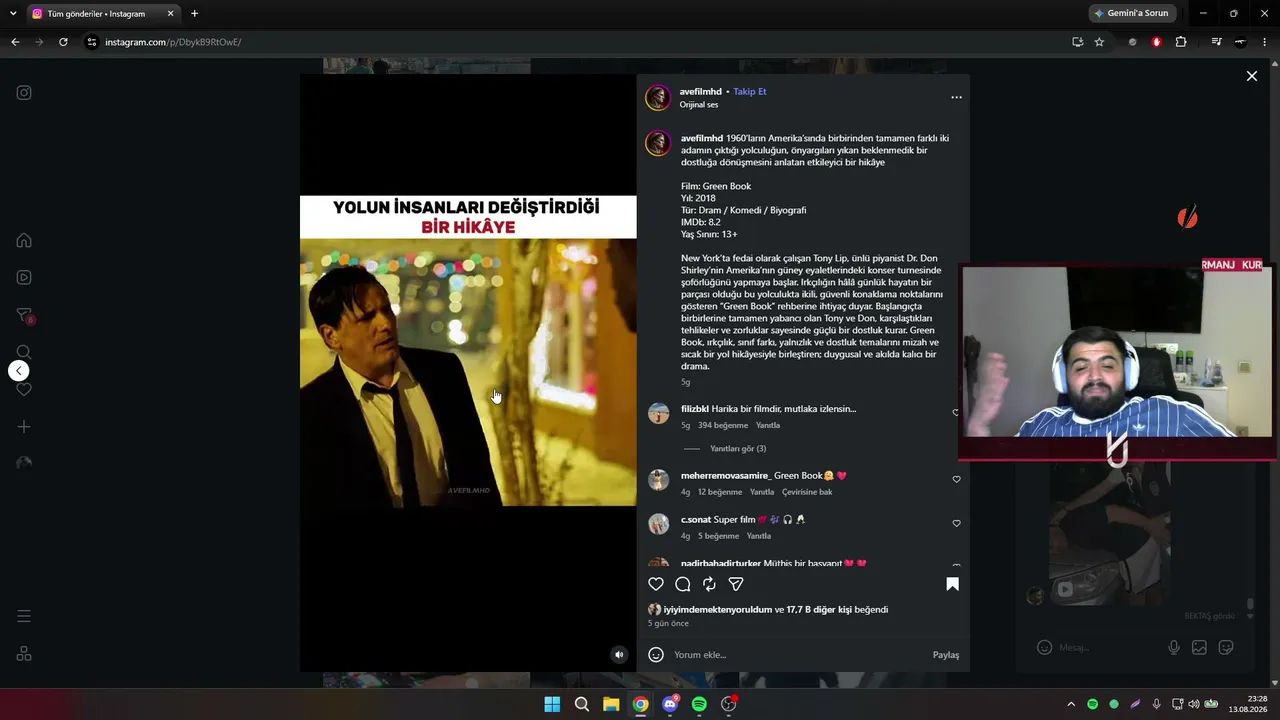Open a new browser tab

click(194, 14)
